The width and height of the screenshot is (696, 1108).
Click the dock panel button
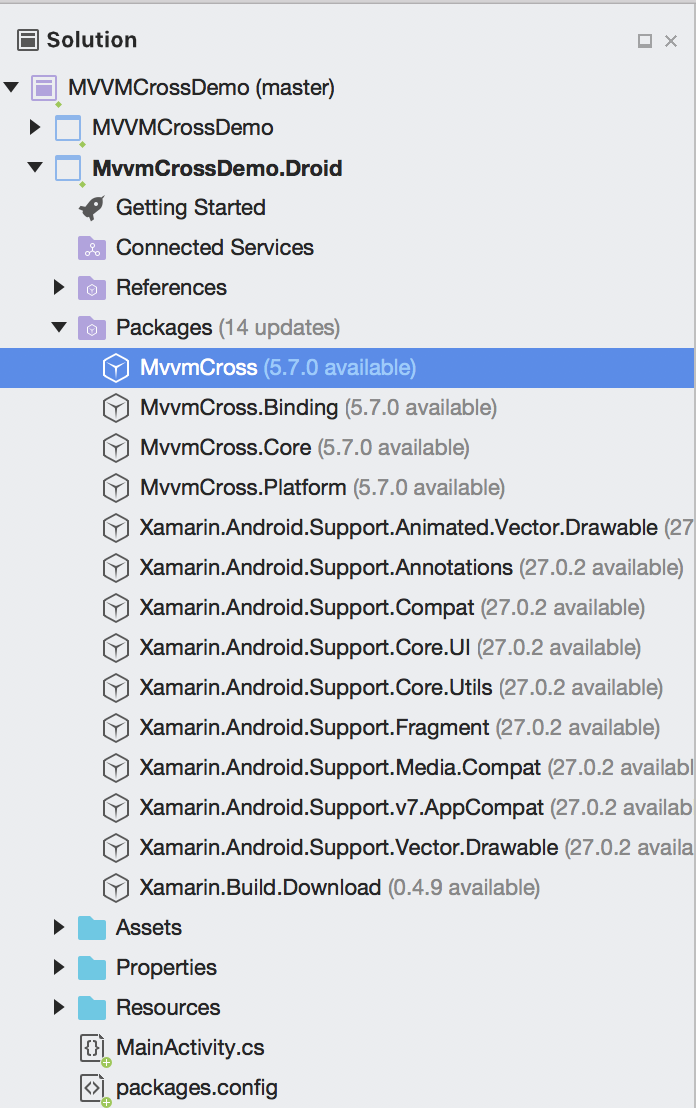(645, 40)
